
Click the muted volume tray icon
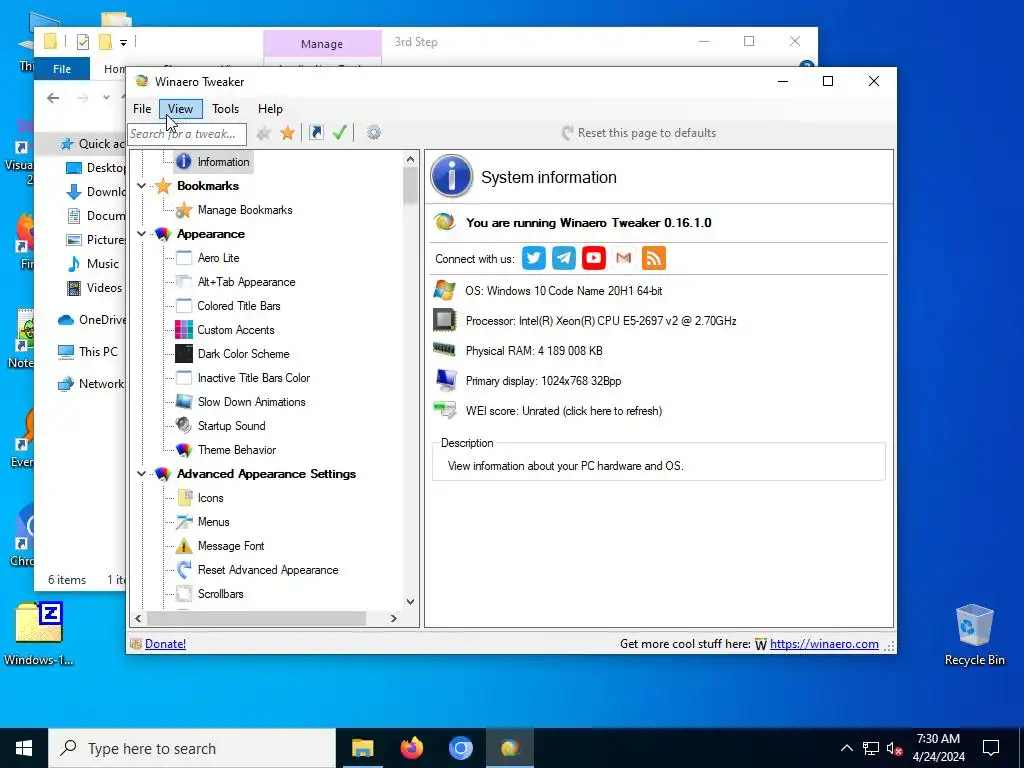[895, 748]
